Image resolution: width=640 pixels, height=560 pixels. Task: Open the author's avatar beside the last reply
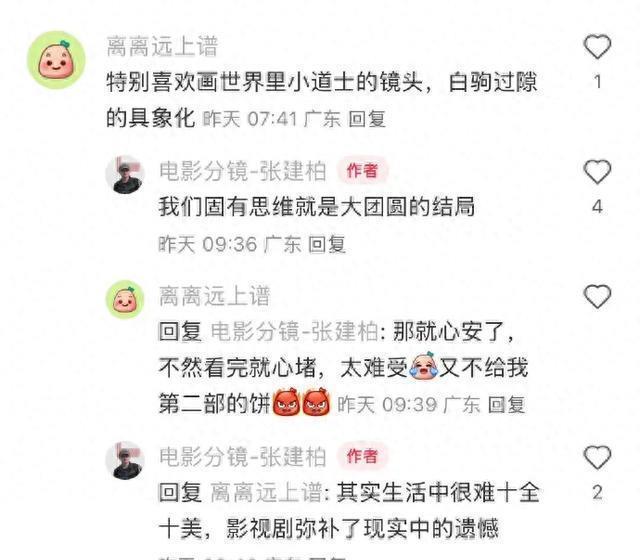[x=125, y=460]
